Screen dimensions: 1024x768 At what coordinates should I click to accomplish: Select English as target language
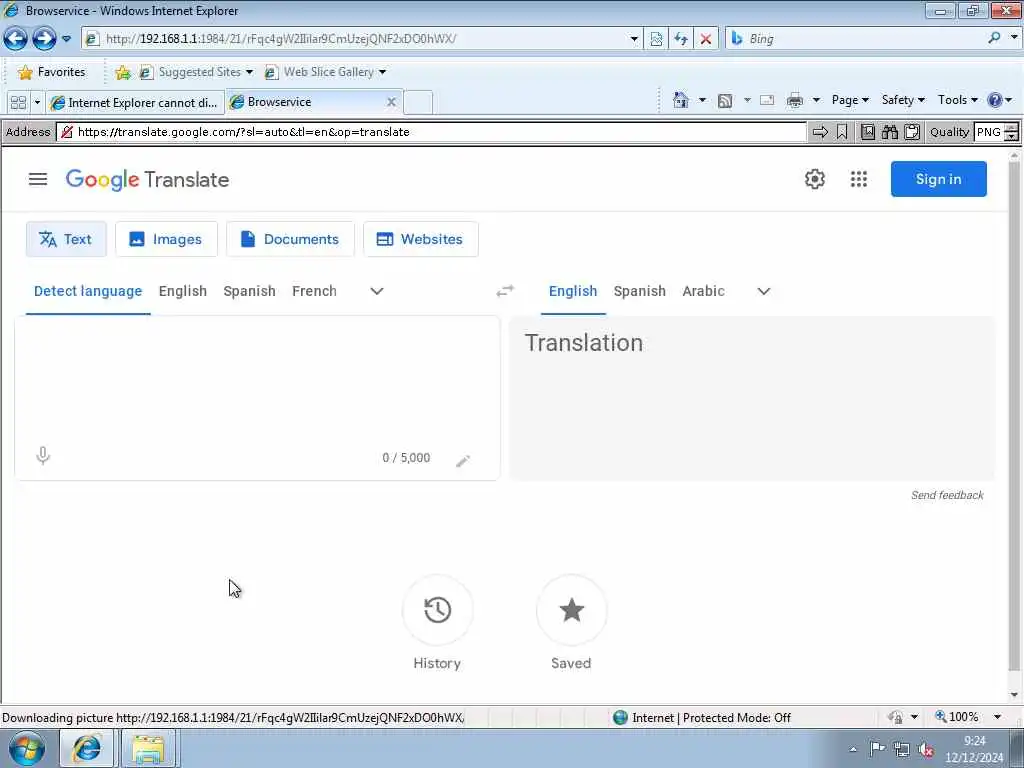click(573, 291)
